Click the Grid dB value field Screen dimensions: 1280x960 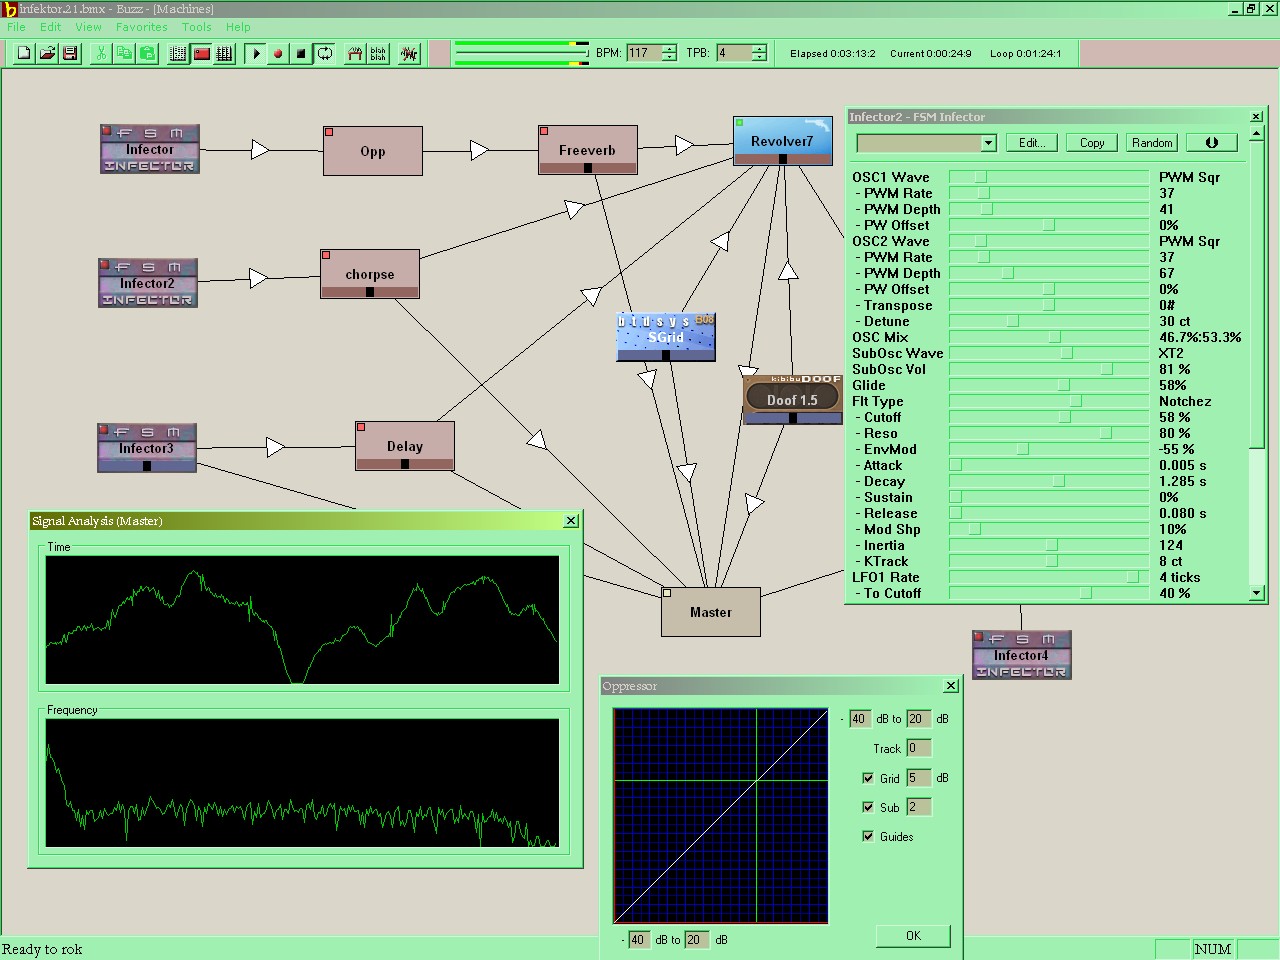point(918,778)
